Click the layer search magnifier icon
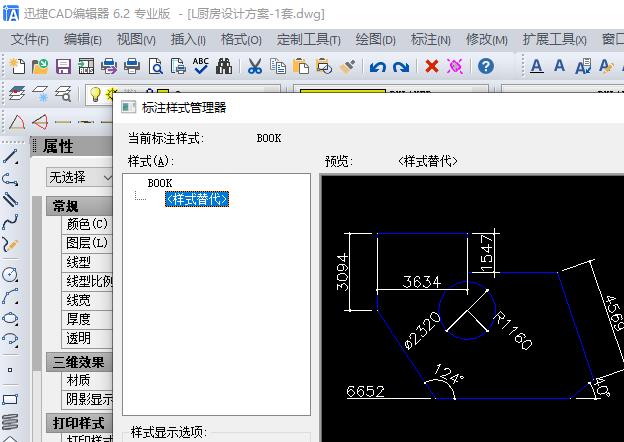This screenshot has width=624, height=442. tap(63, 94)
